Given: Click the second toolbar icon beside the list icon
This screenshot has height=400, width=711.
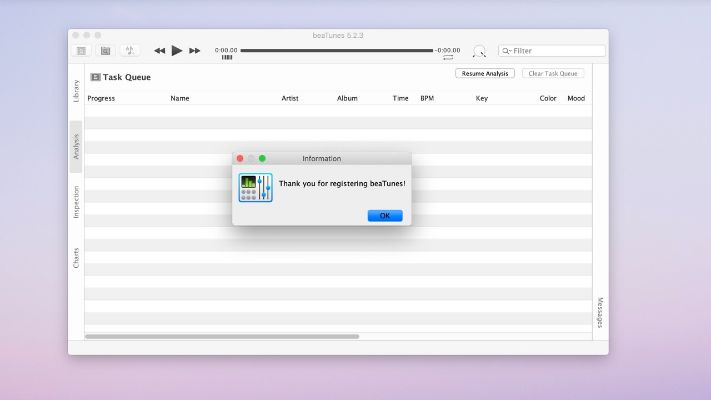Looking at the screenshot, I should (105, 51).
